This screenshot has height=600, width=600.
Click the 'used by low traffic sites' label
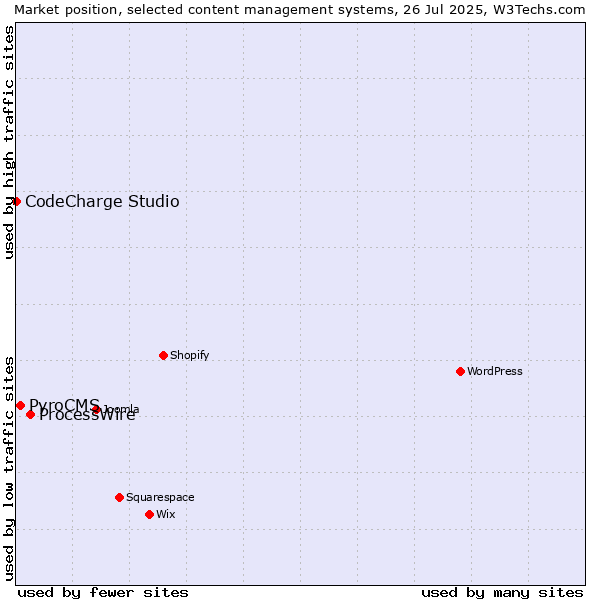[8, 469]
